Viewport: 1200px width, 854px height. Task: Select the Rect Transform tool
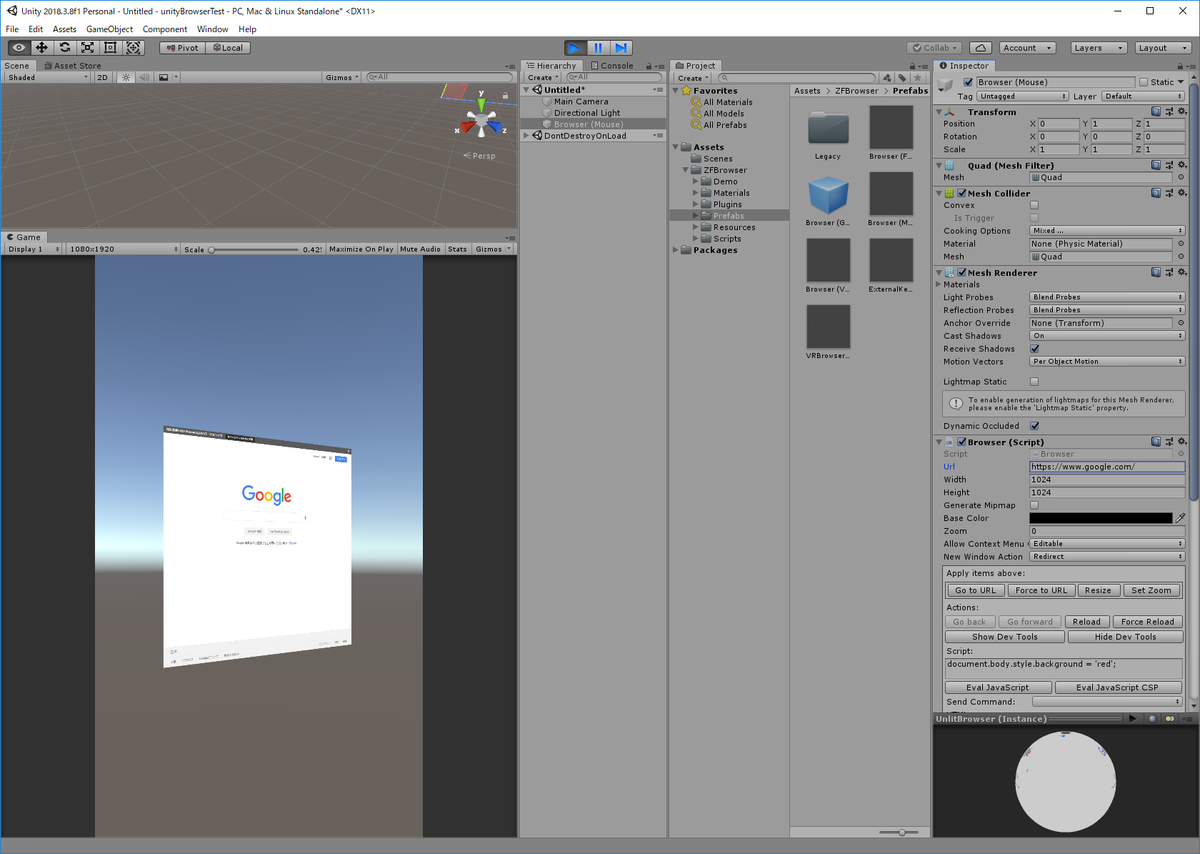(x=111, y=47)
